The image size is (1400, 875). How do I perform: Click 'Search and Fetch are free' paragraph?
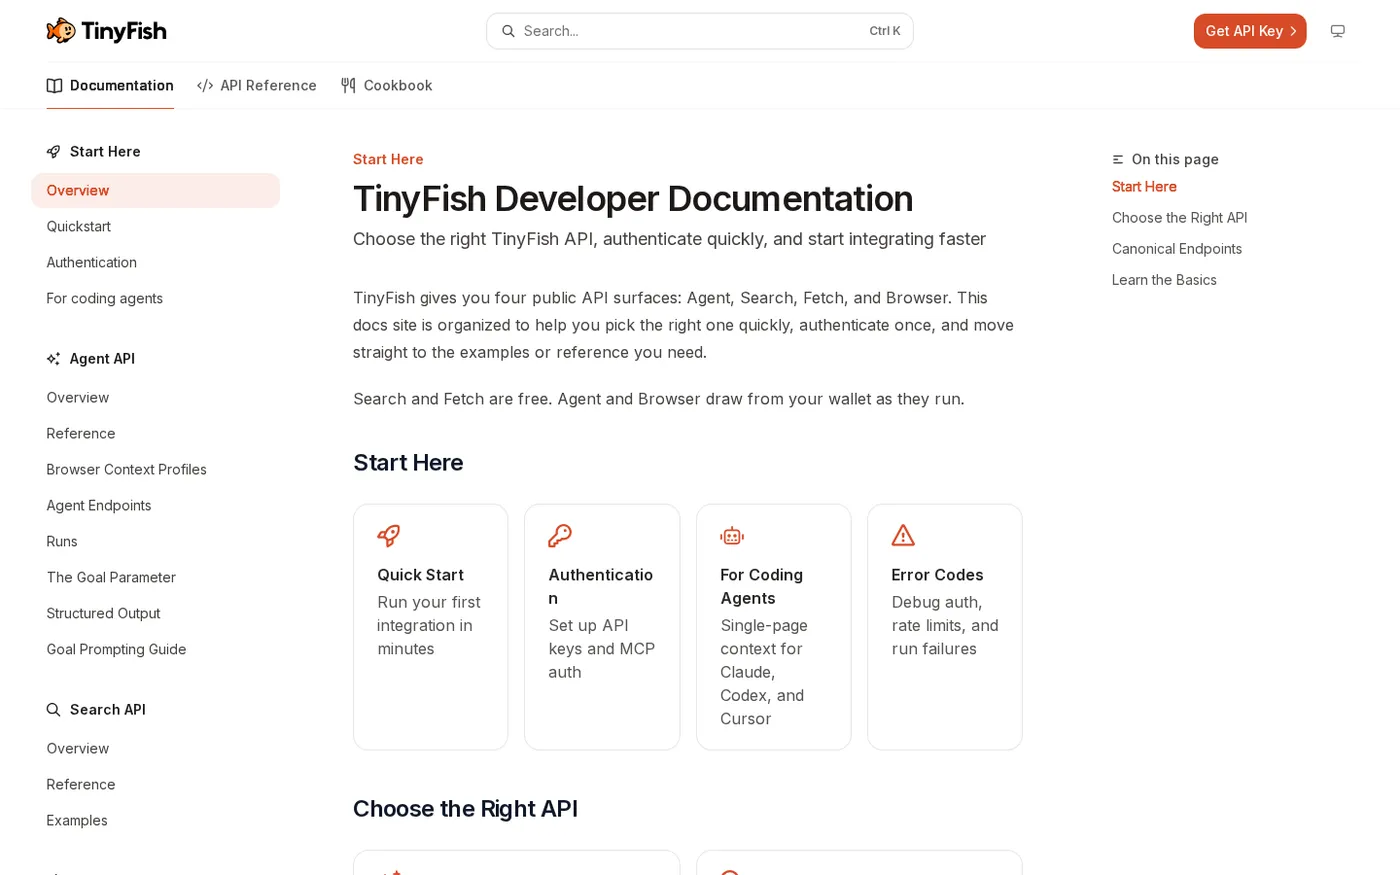pyautogui.click(x=659, y=399)
